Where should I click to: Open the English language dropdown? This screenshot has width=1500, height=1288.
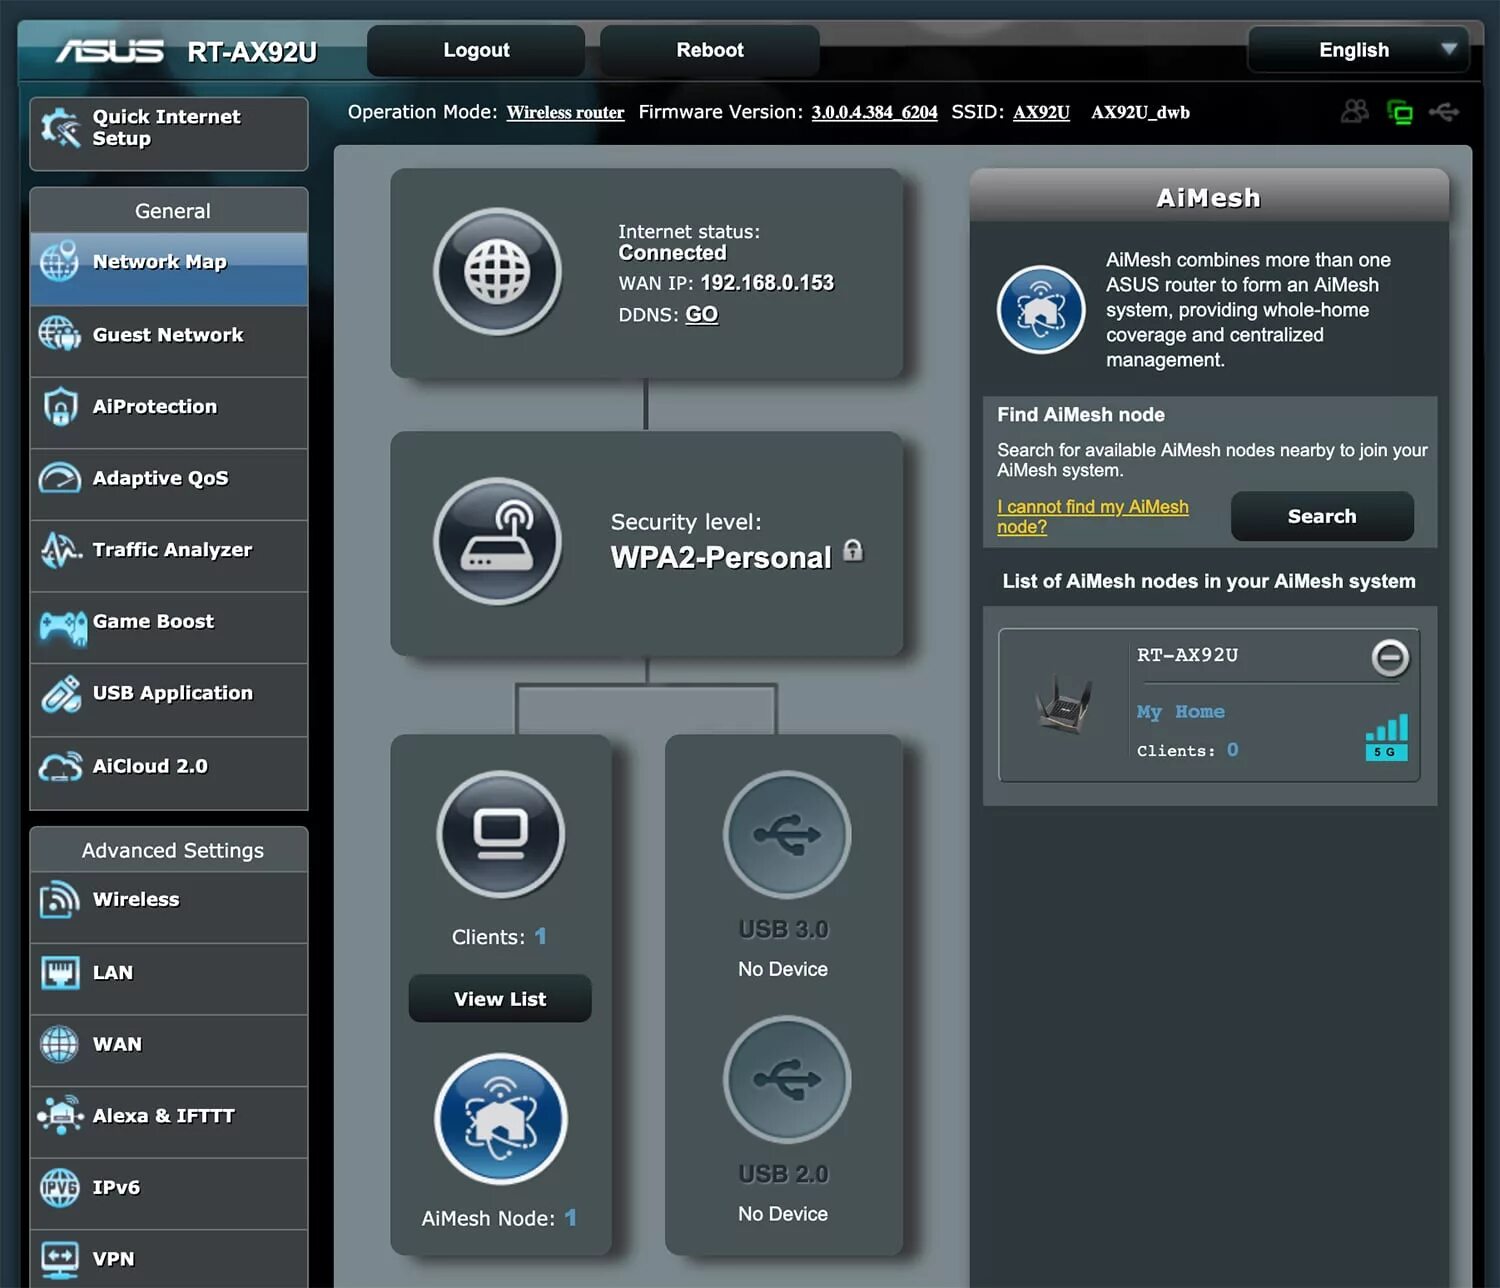click(x=1359, y=50)
